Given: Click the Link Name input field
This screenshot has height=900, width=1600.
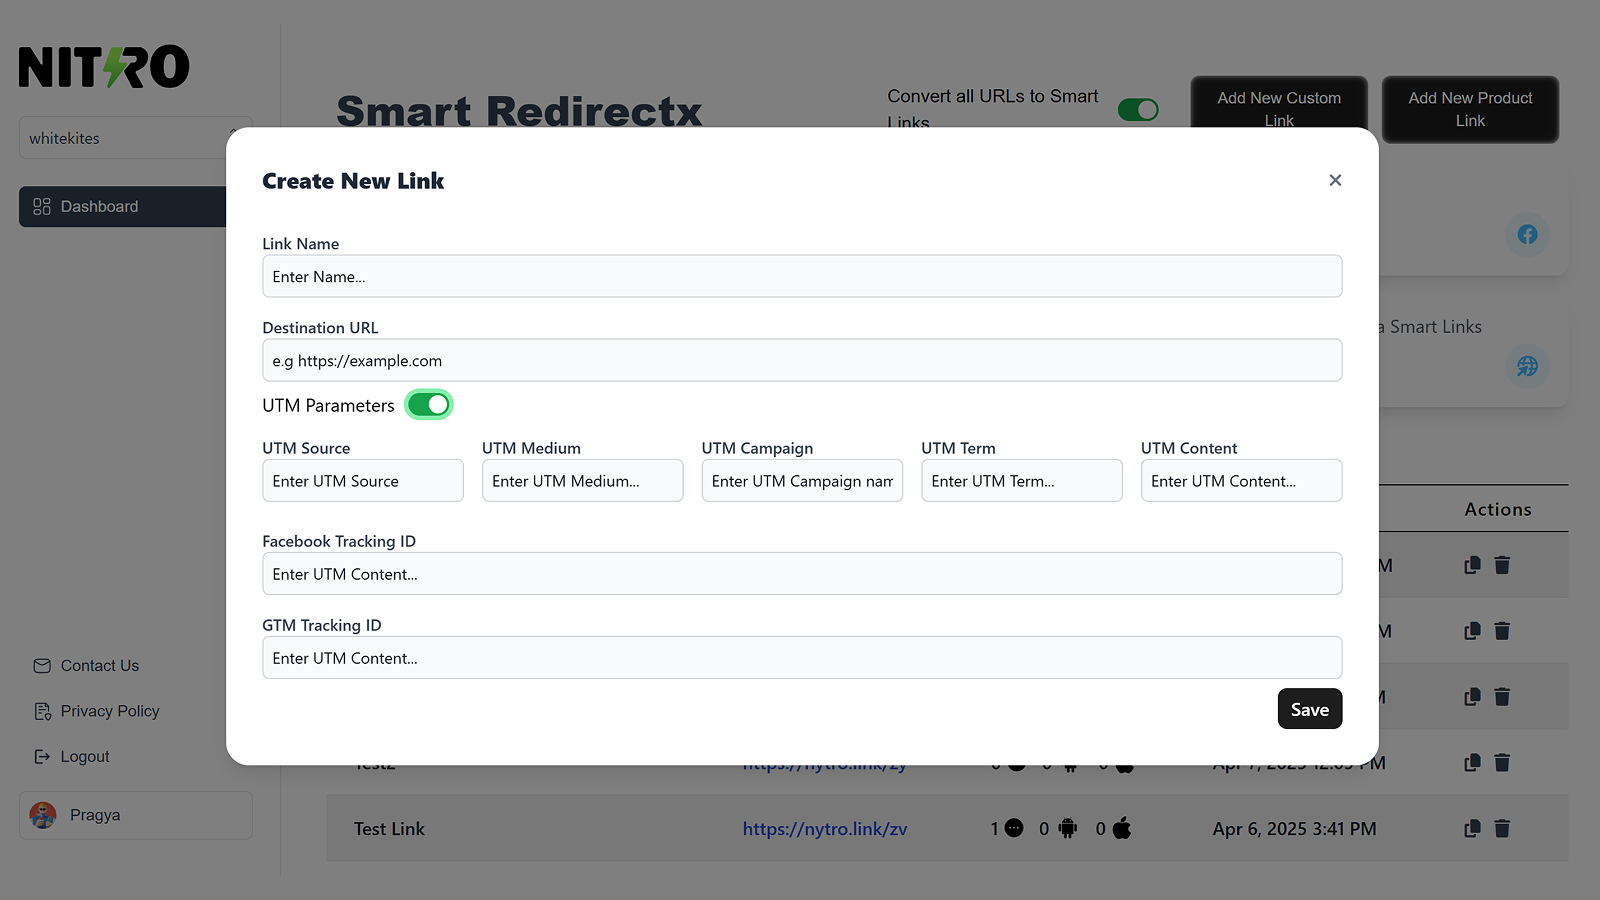Looking at the screenshot, I should [802, 276].
